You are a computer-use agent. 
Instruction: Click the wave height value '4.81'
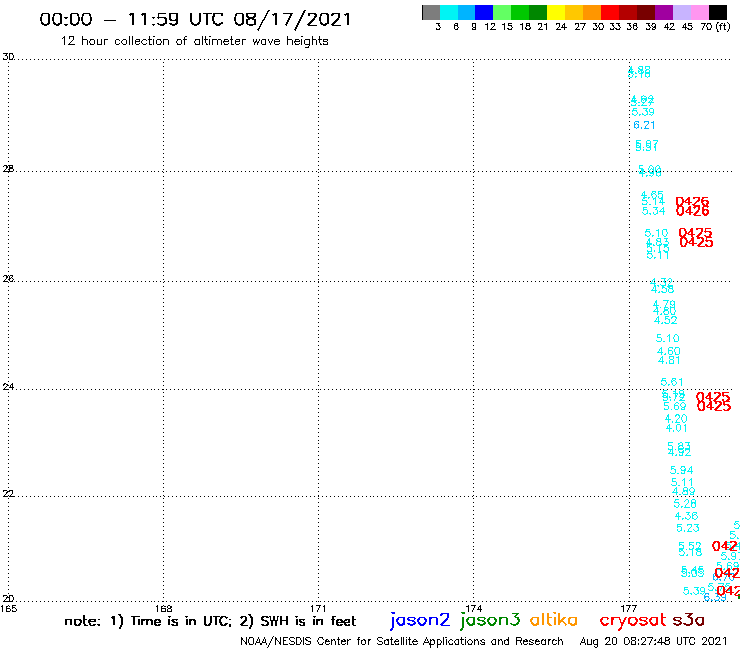669,360
